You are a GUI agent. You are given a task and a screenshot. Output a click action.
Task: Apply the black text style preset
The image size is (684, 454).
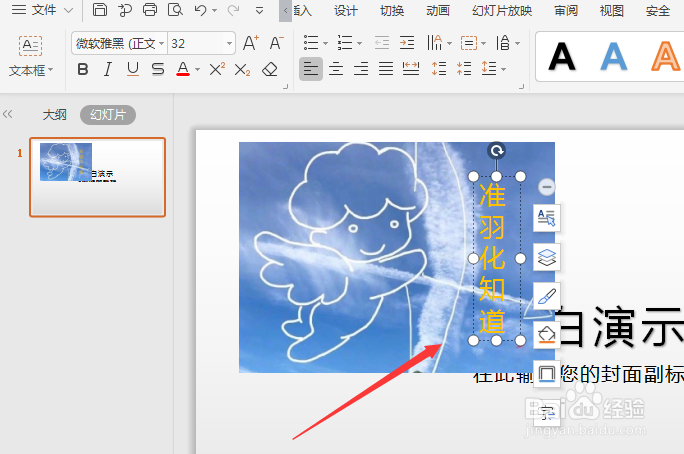pos(562,57)
